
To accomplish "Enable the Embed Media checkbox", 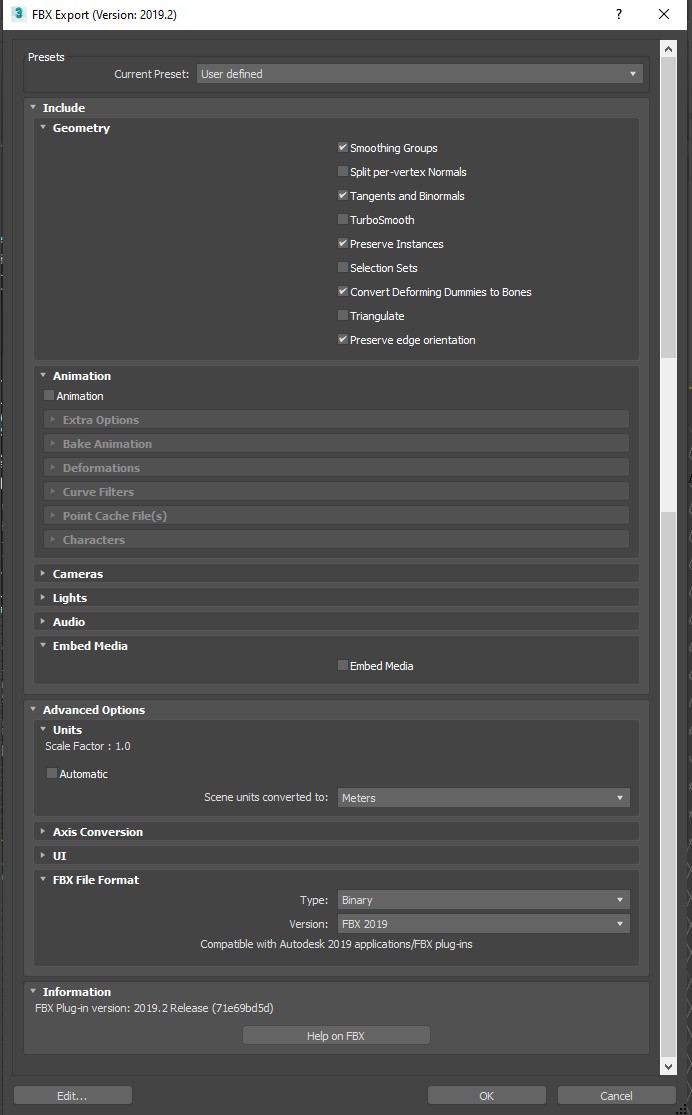I will (x=343, y=666).
